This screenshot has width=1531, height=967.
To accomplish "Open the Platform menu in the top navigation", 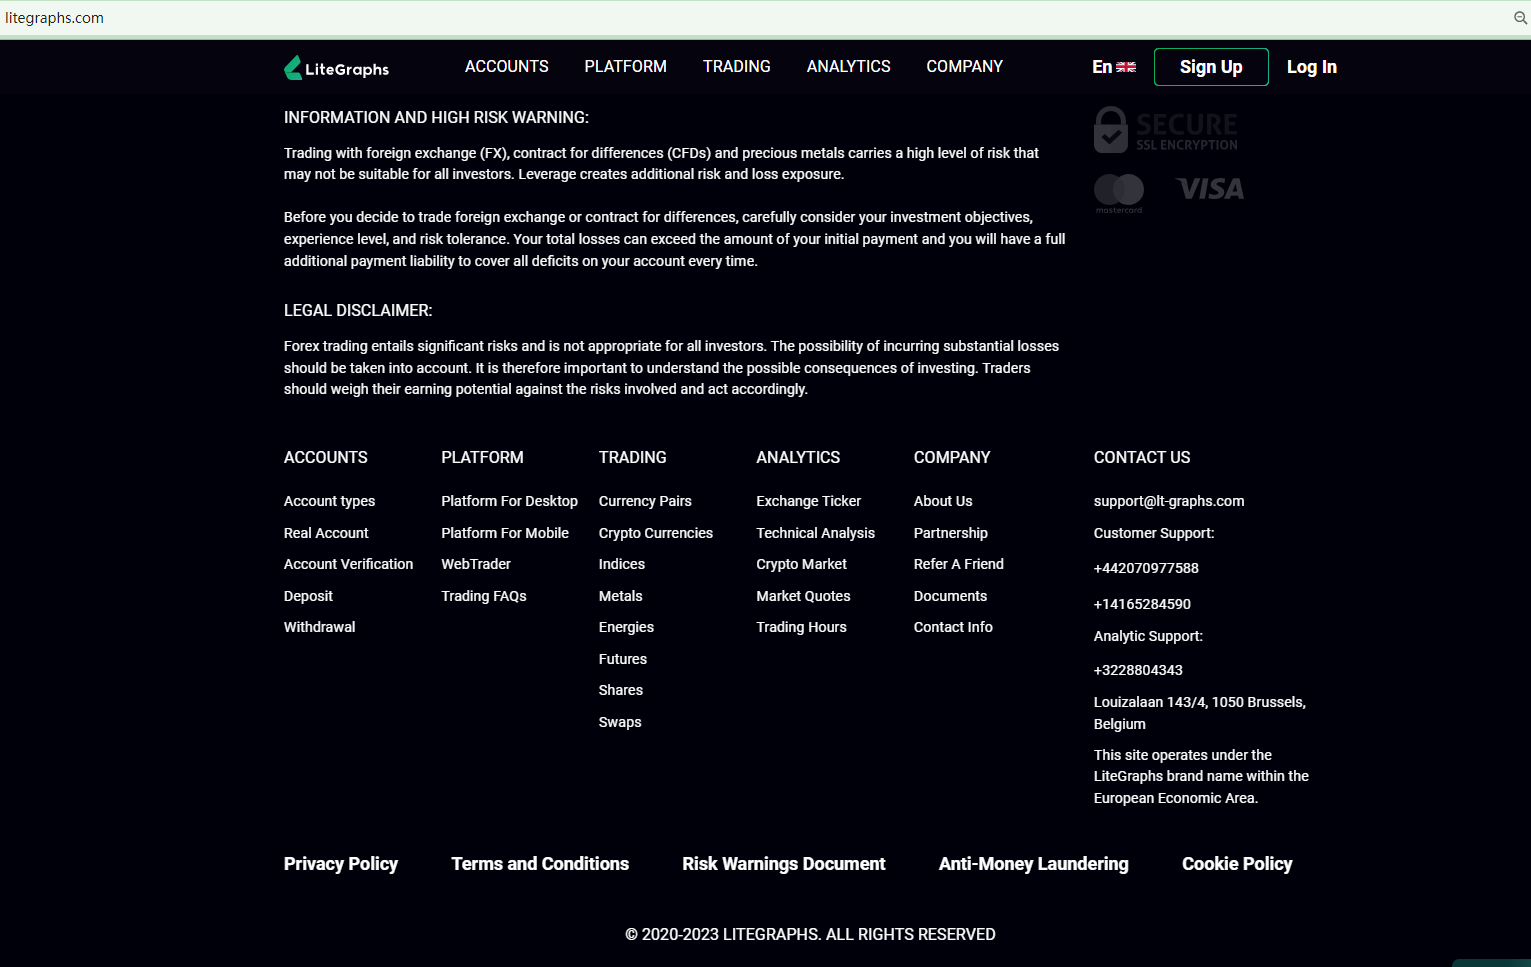I will [x=625, y=66].
